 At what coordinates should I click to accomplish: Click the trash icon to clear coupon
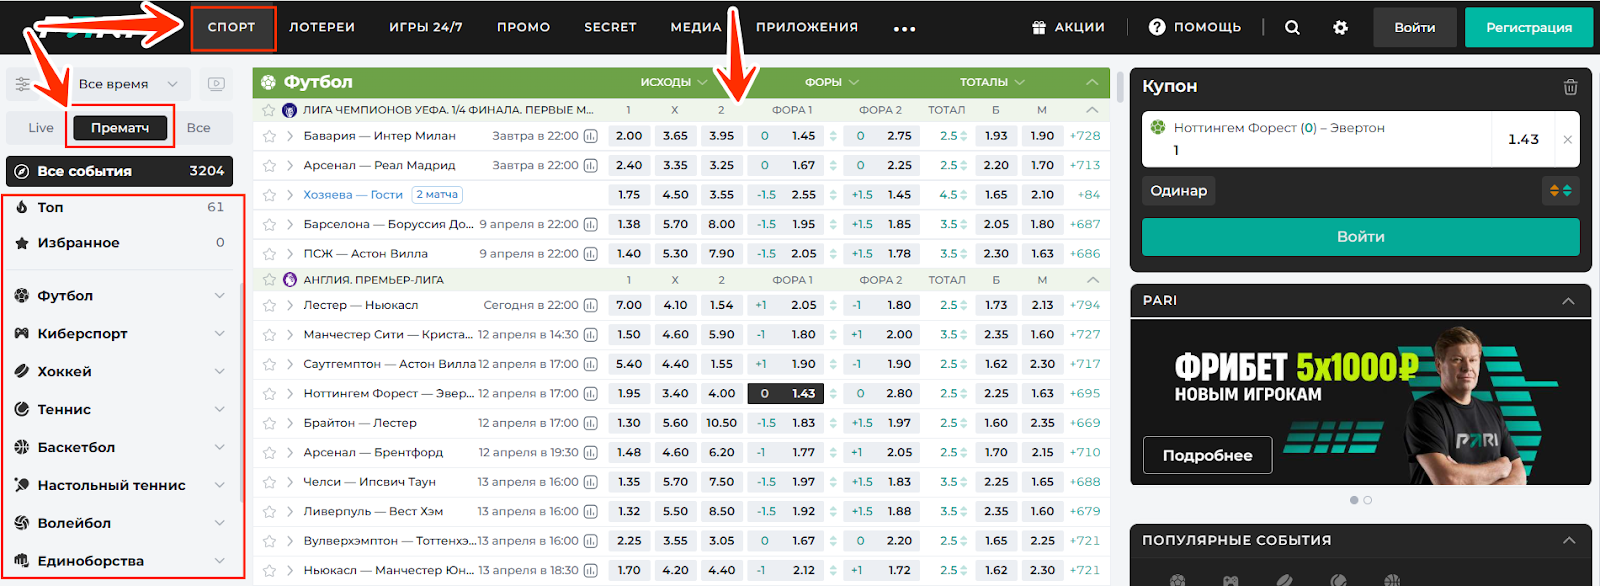point(1570,87)
